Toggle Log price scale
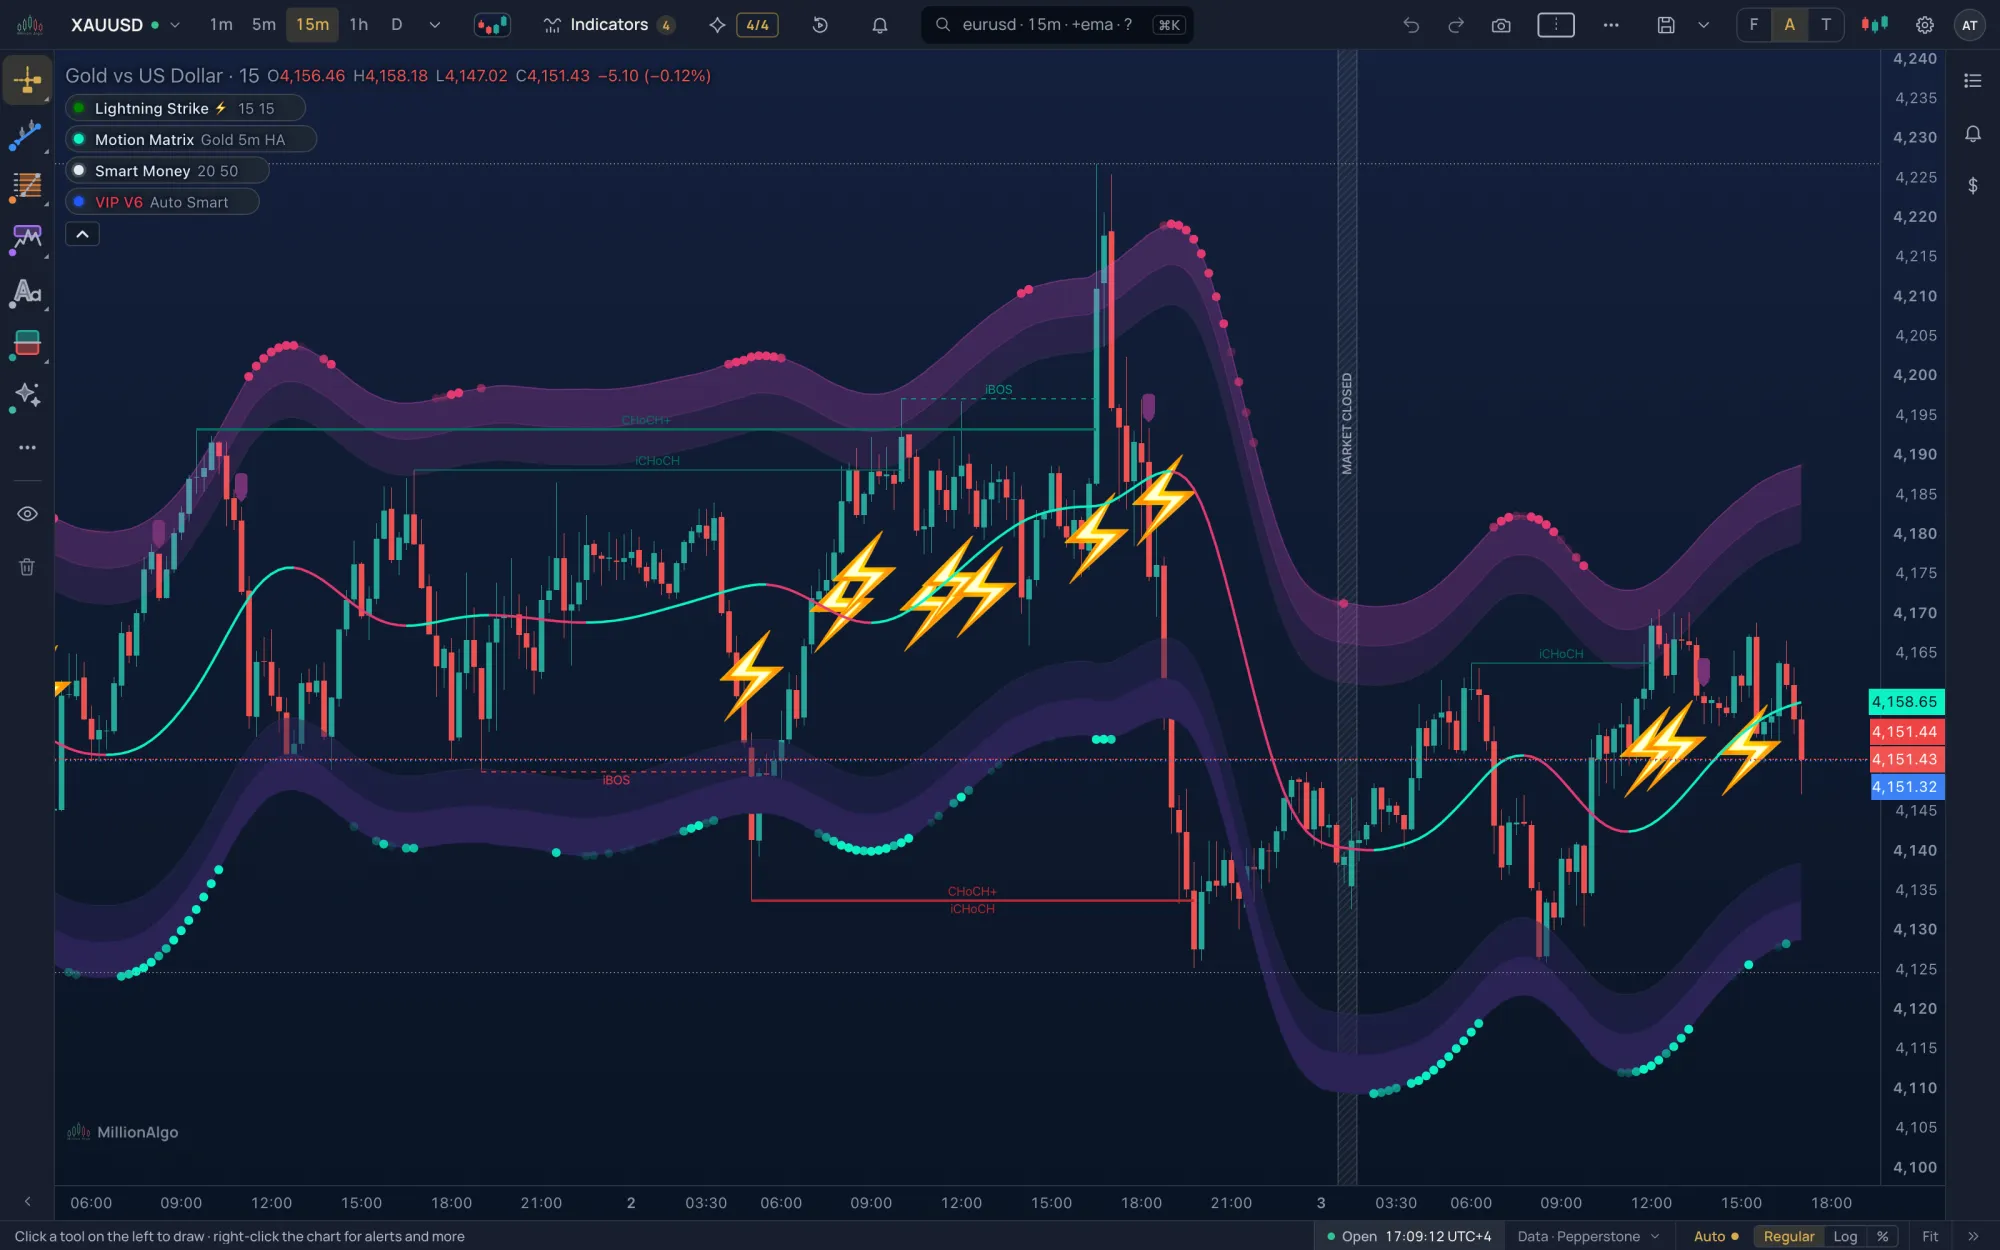Viewport: 2000px width, 1250px height. click(x=1845, y=1236)
